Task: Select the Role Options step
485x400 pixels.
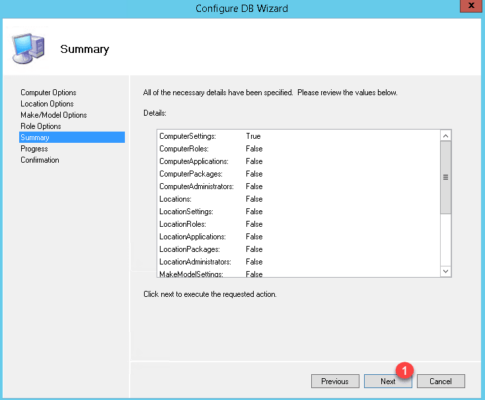Action: [41, 126]
